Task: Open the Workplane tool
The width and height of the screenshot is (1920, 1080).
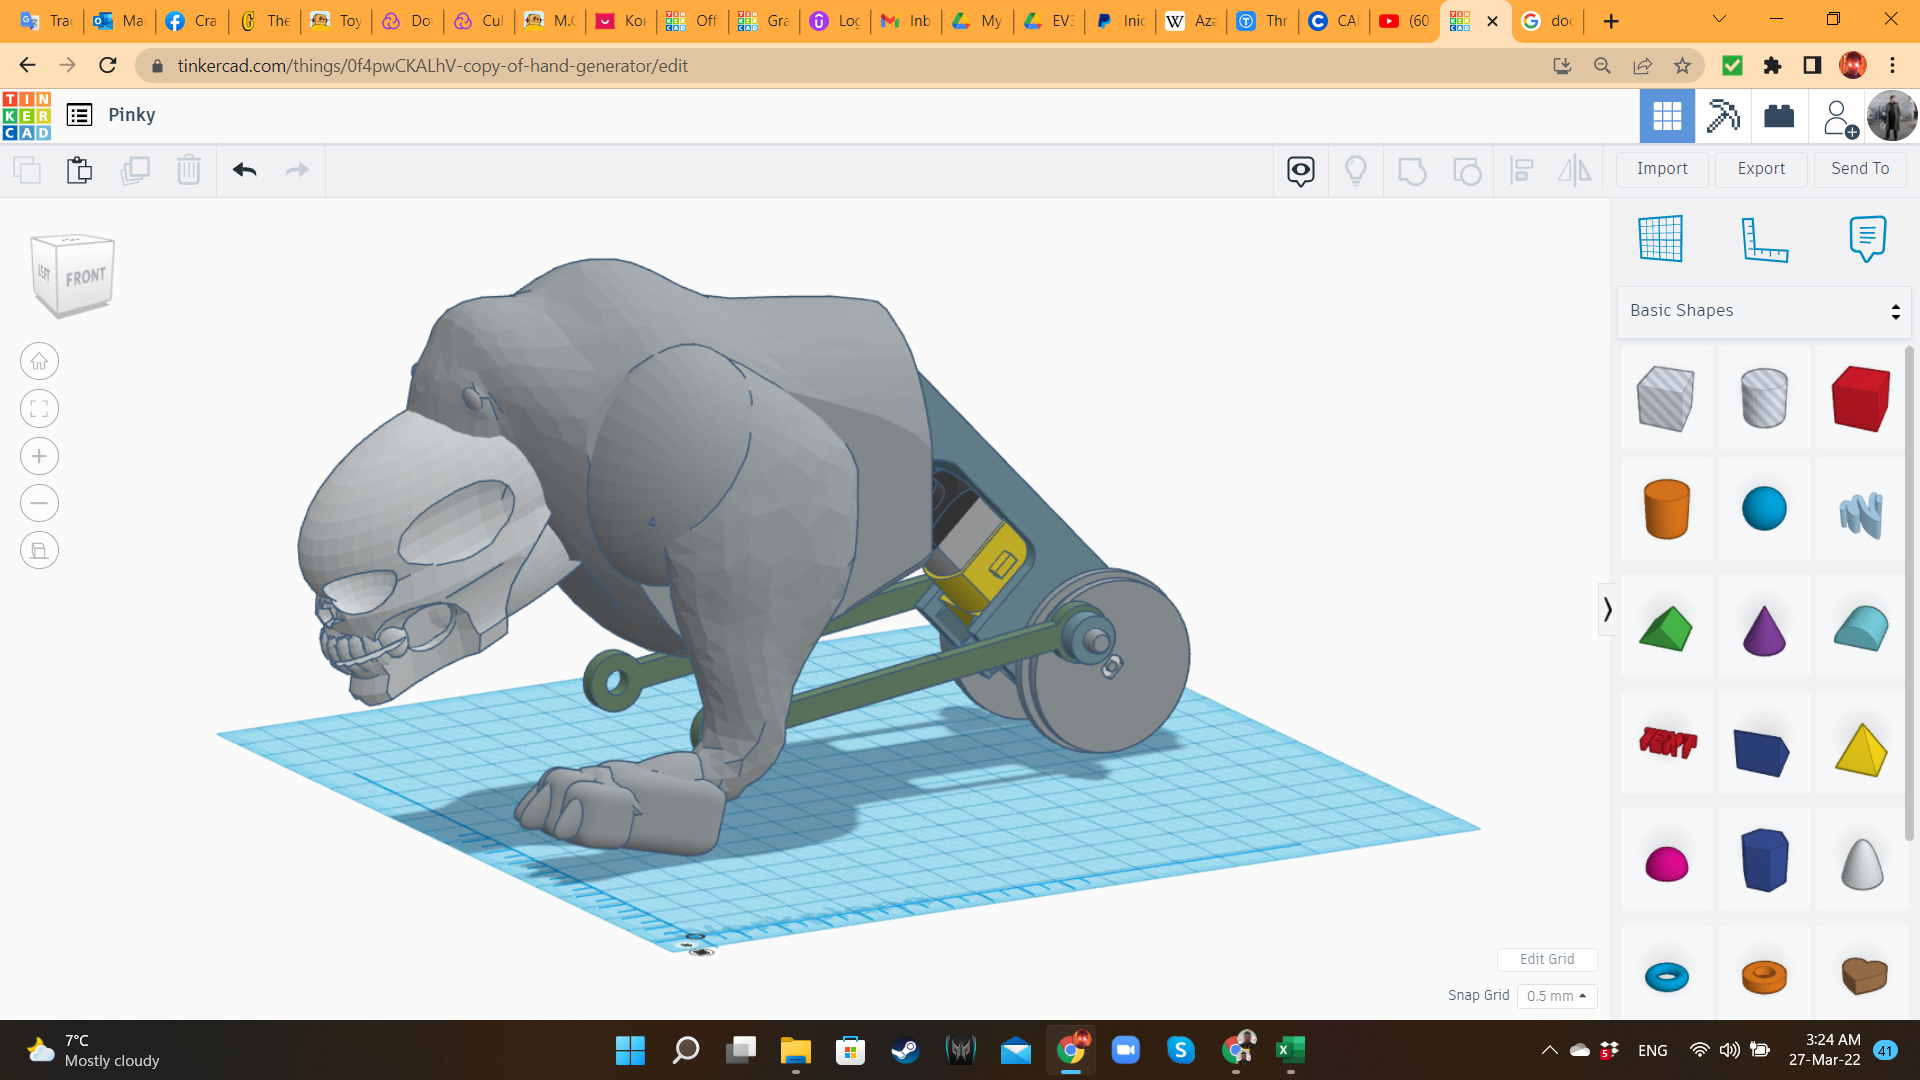Action: pos(1660,239)
